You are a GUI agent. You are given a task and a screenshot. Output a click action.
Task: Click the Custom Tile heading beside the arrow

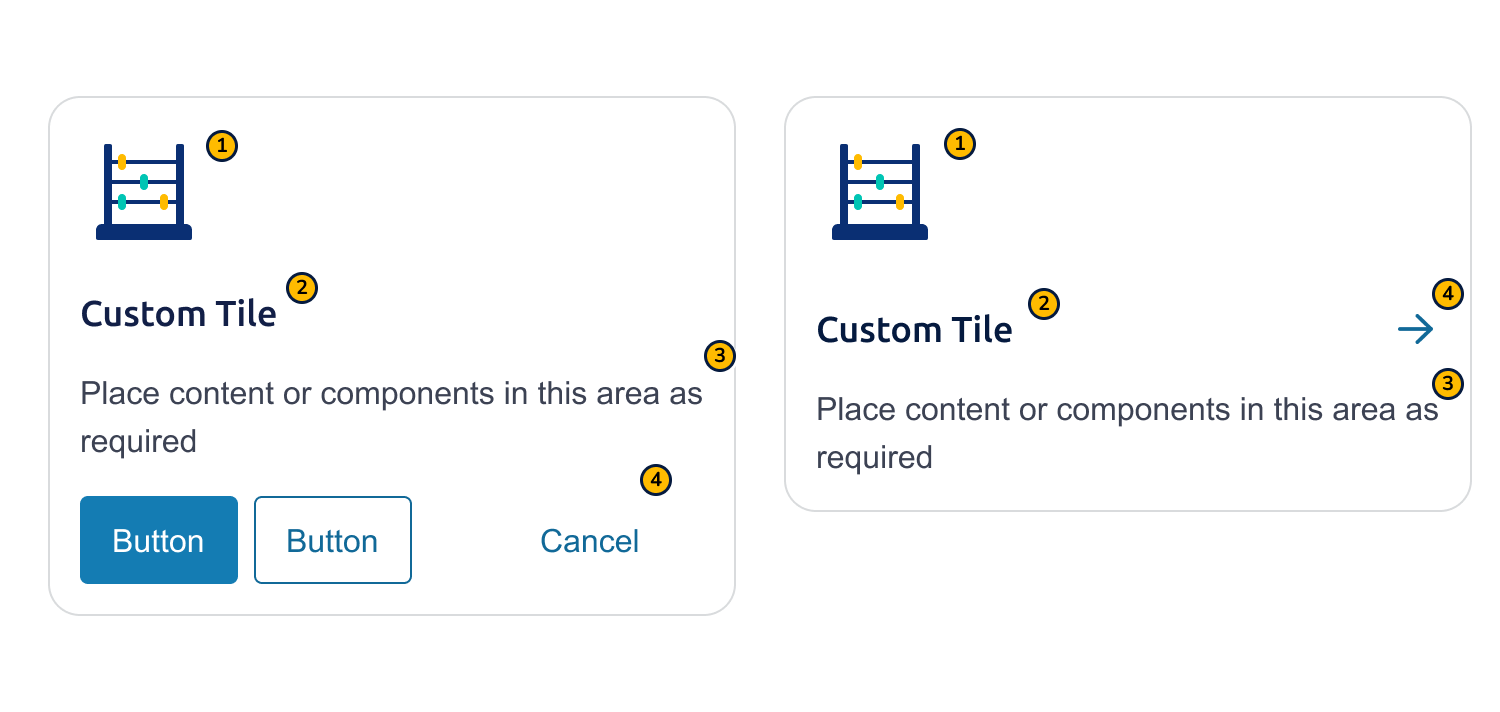[914, 330]
